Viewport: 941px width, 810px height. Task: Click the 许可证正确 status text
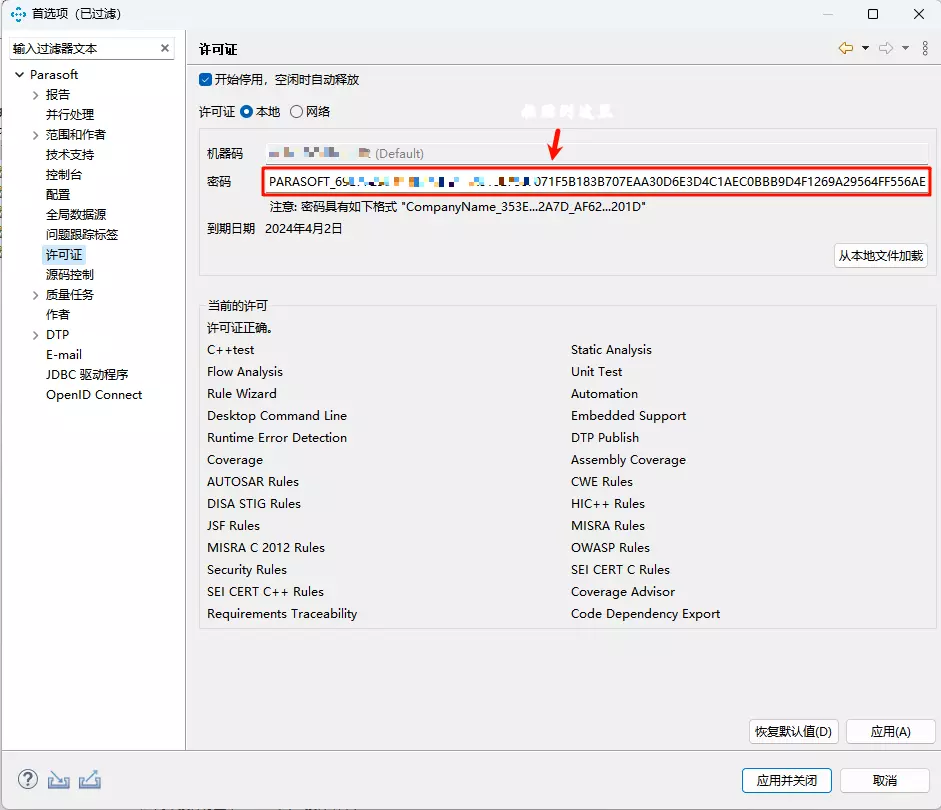pyautogui.click(x=240, y=328)
